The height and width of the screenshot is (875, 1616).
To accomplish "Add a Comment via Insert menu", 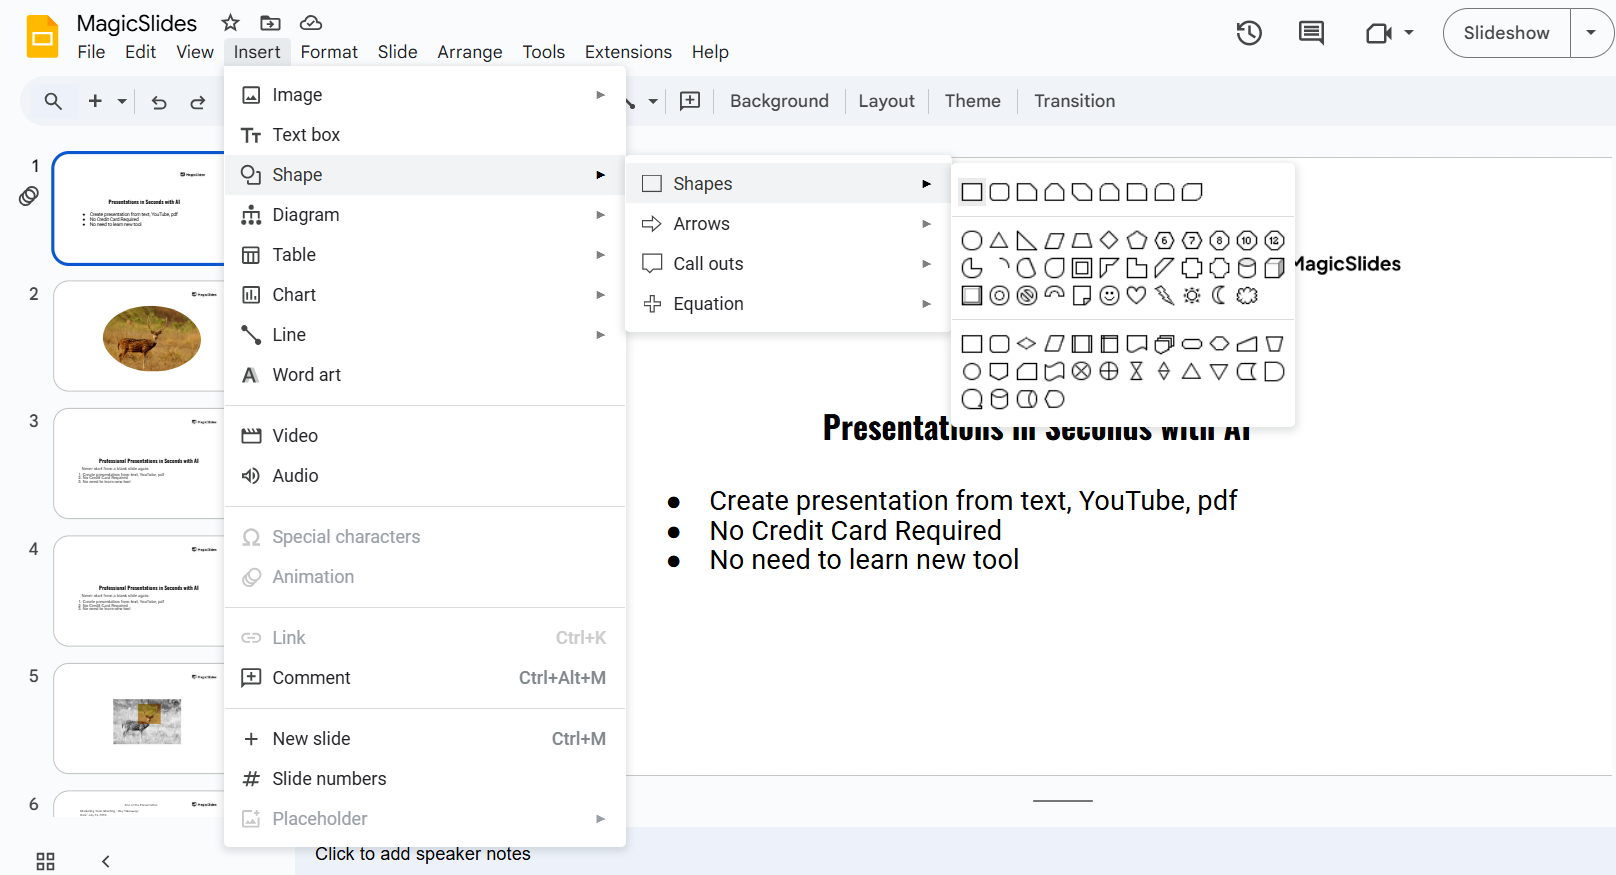I will (425, 678).
